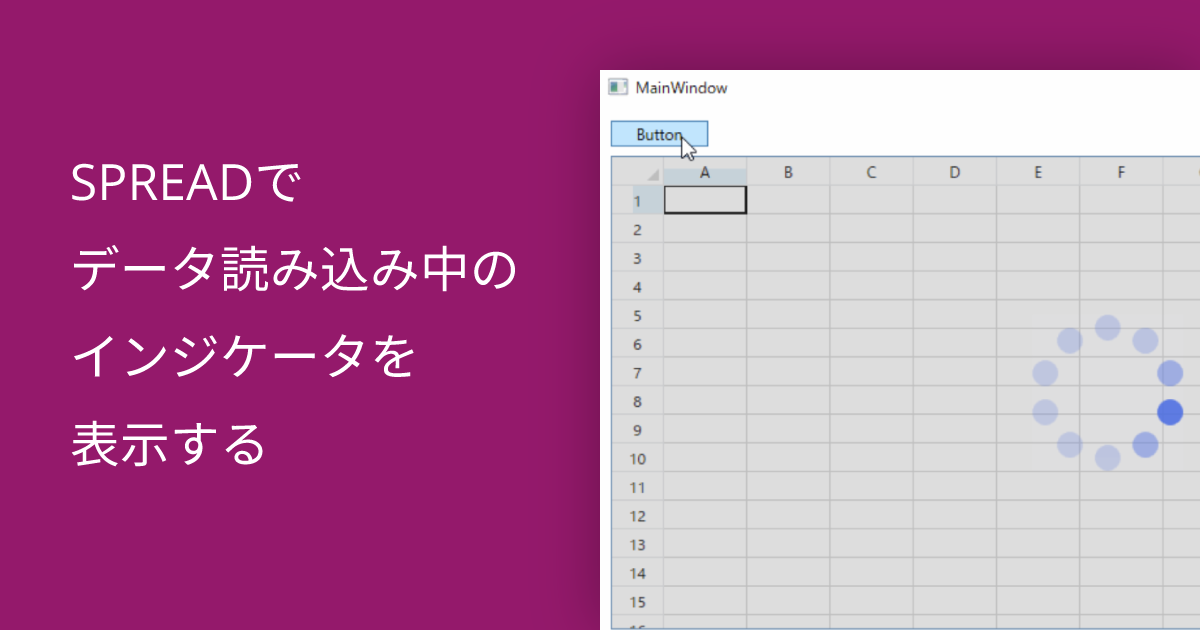Select cell A1 in the spreadsheet

click(x=705, y=200)
